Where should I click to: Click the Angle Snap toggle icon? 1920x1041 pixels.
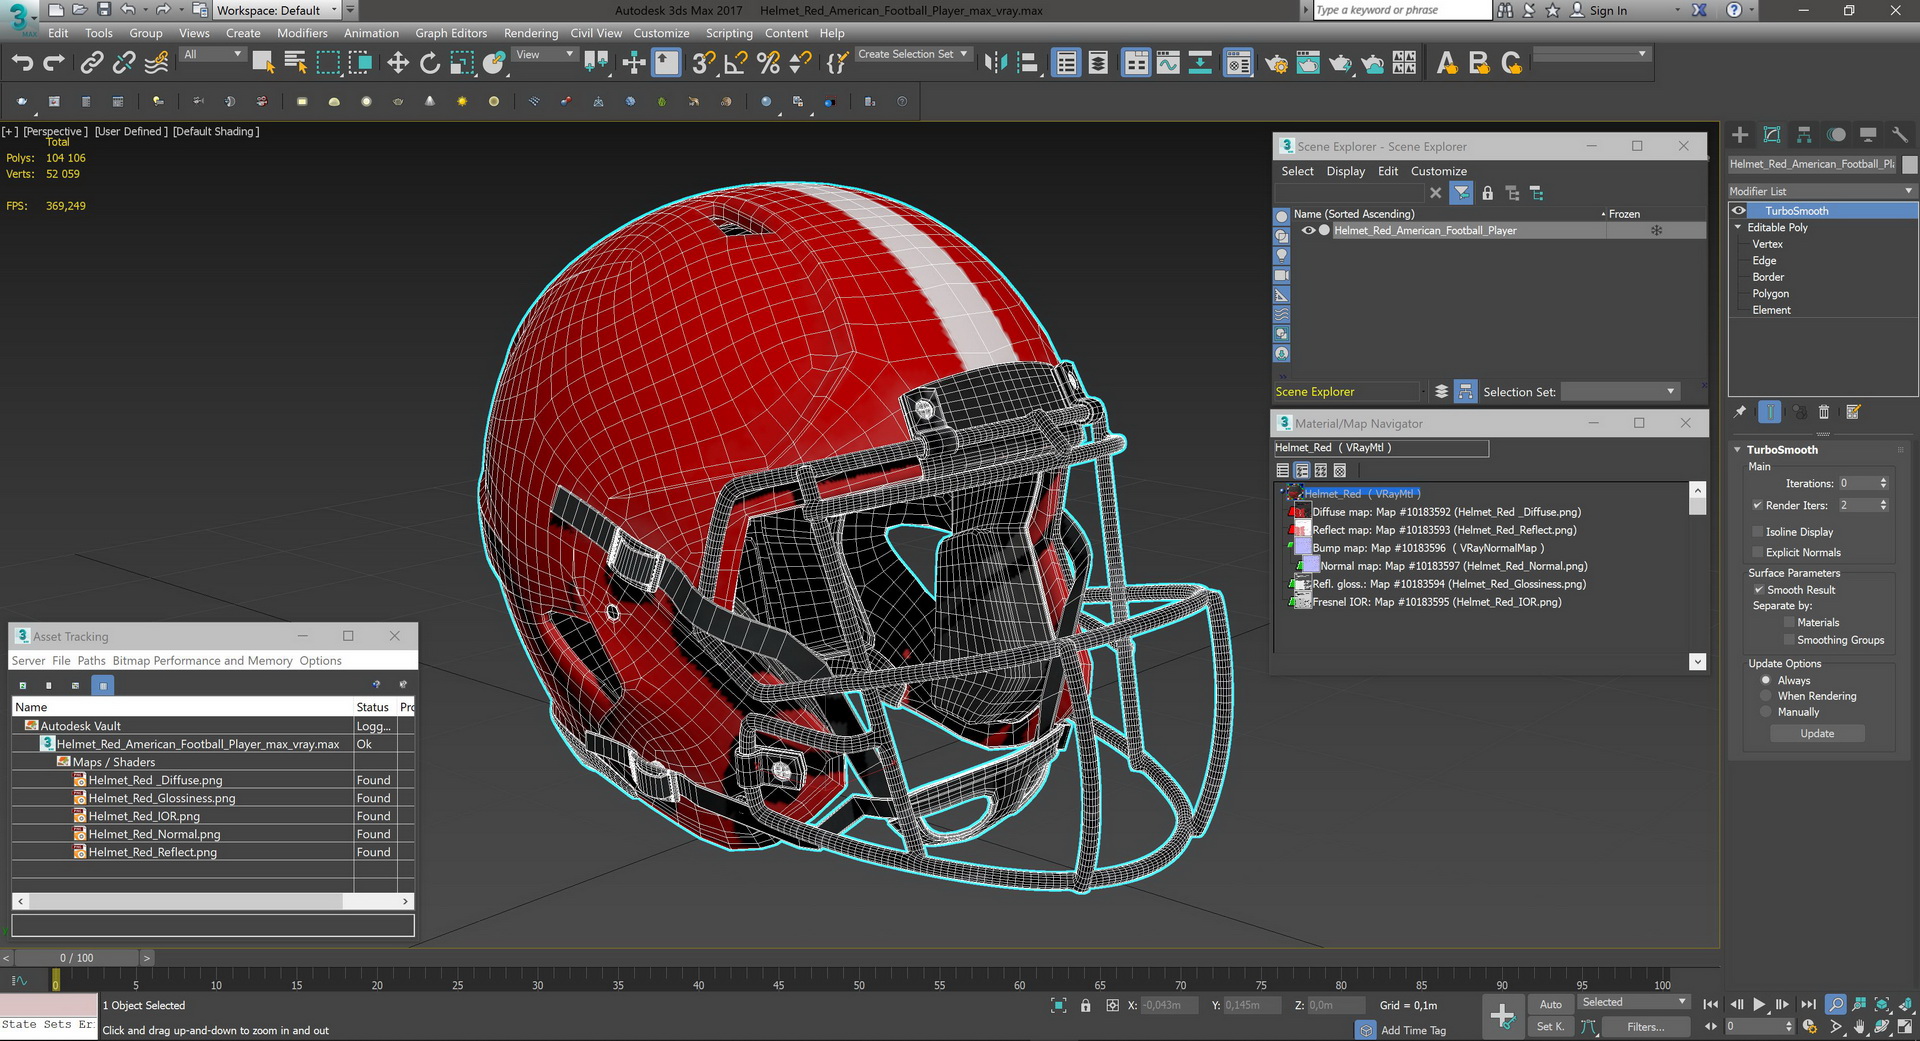click(x=735, y=63)
